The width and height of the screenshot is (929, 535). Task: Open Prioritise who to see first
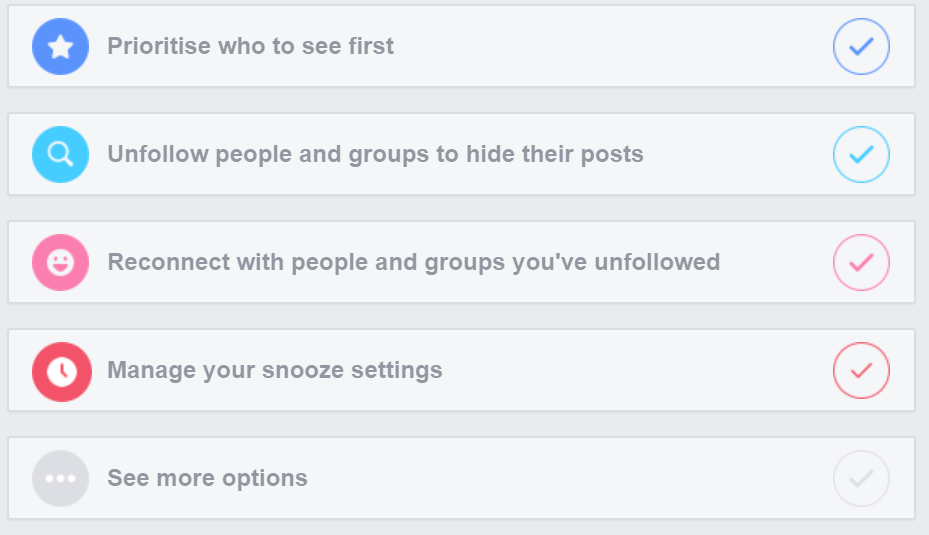(250, 46)
